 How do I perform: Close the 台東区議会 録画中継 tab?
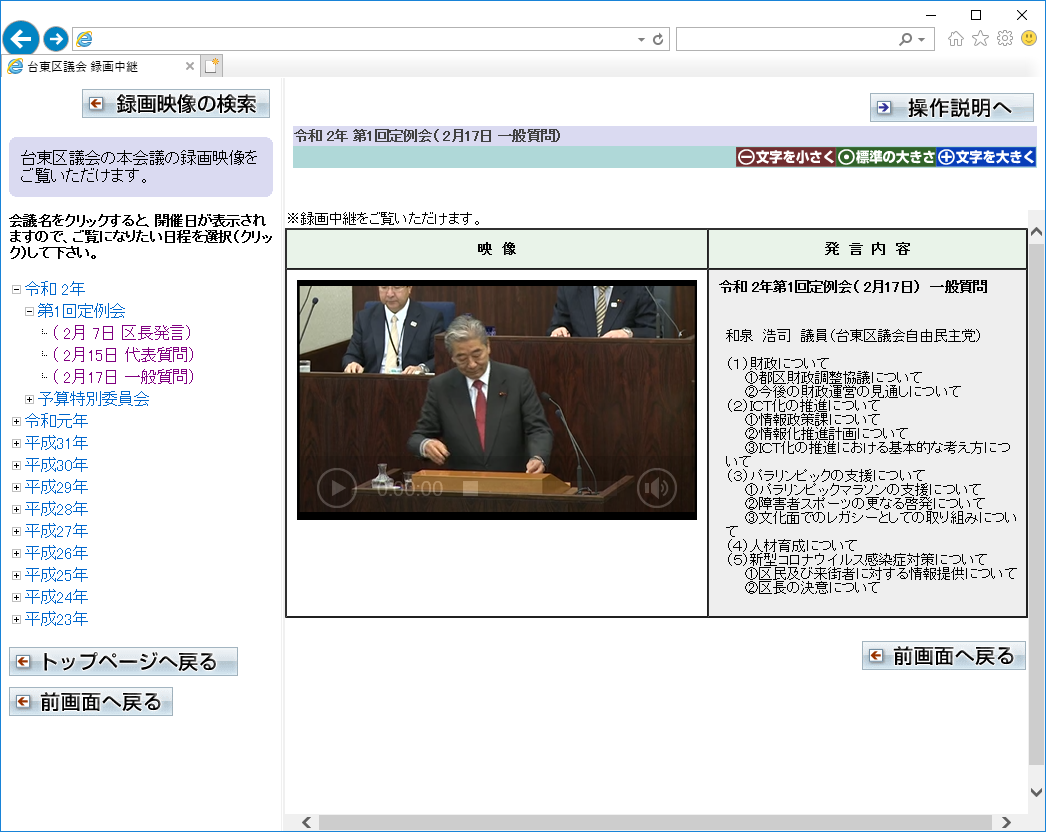[x=189, y=66]
